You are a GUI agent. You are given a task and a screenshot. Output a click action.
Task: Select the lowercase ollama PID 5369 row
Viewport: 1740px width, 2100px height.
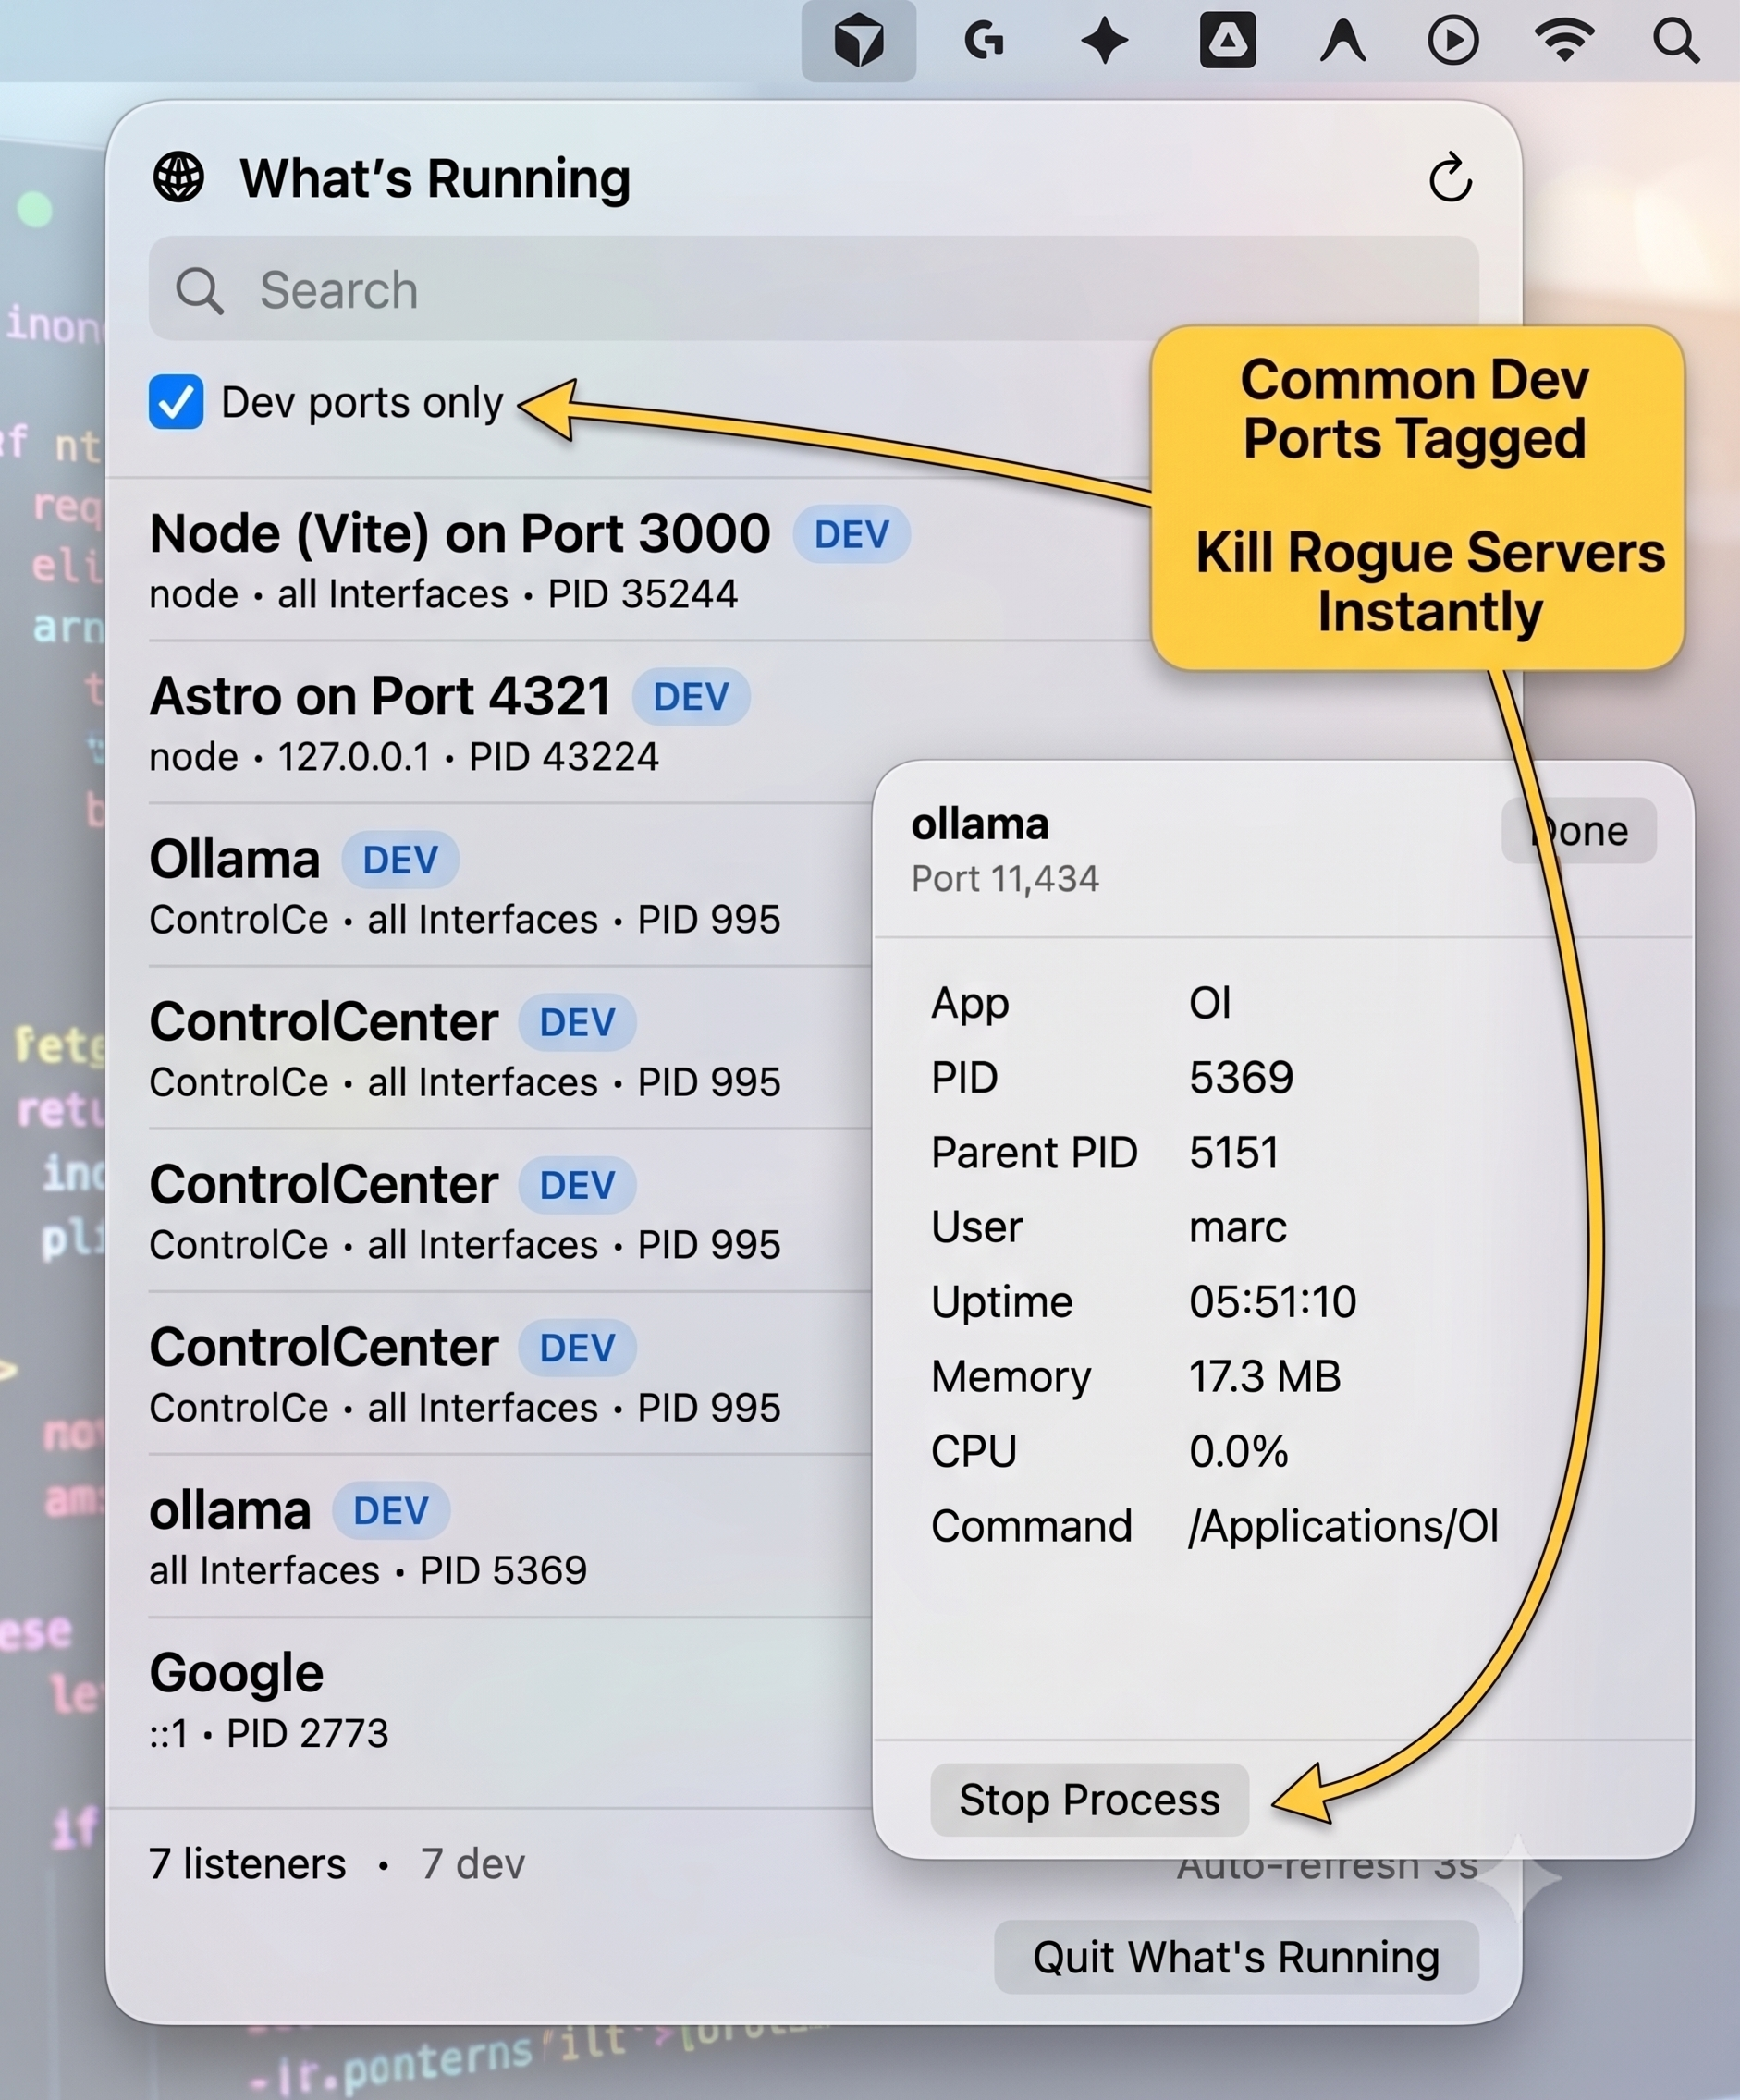pos(510,1537)
